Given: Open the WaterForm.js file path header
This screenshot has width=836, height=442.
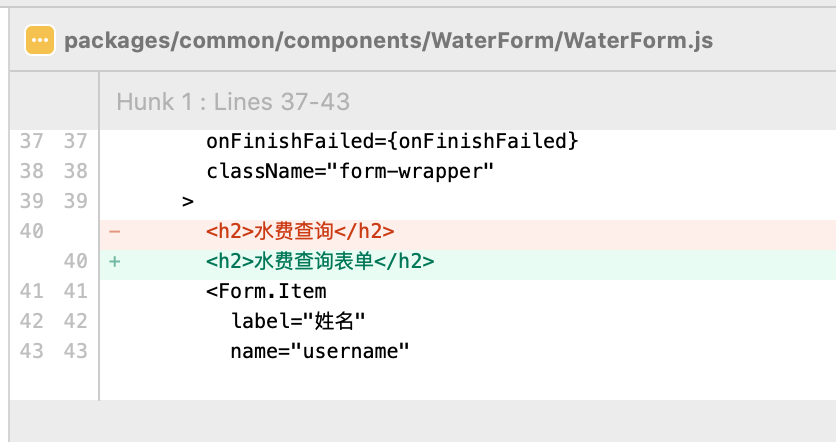Looking at the screenshot, I should 388,41.
